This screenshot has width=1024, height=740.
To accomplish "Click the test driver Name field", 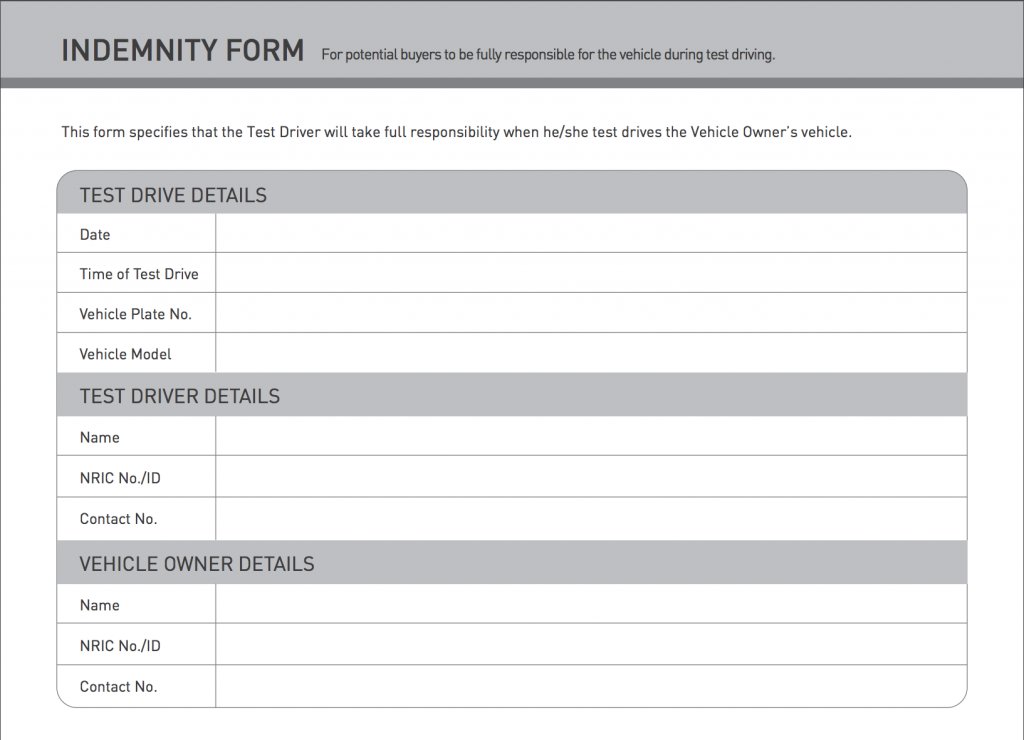I will [591, 436].
